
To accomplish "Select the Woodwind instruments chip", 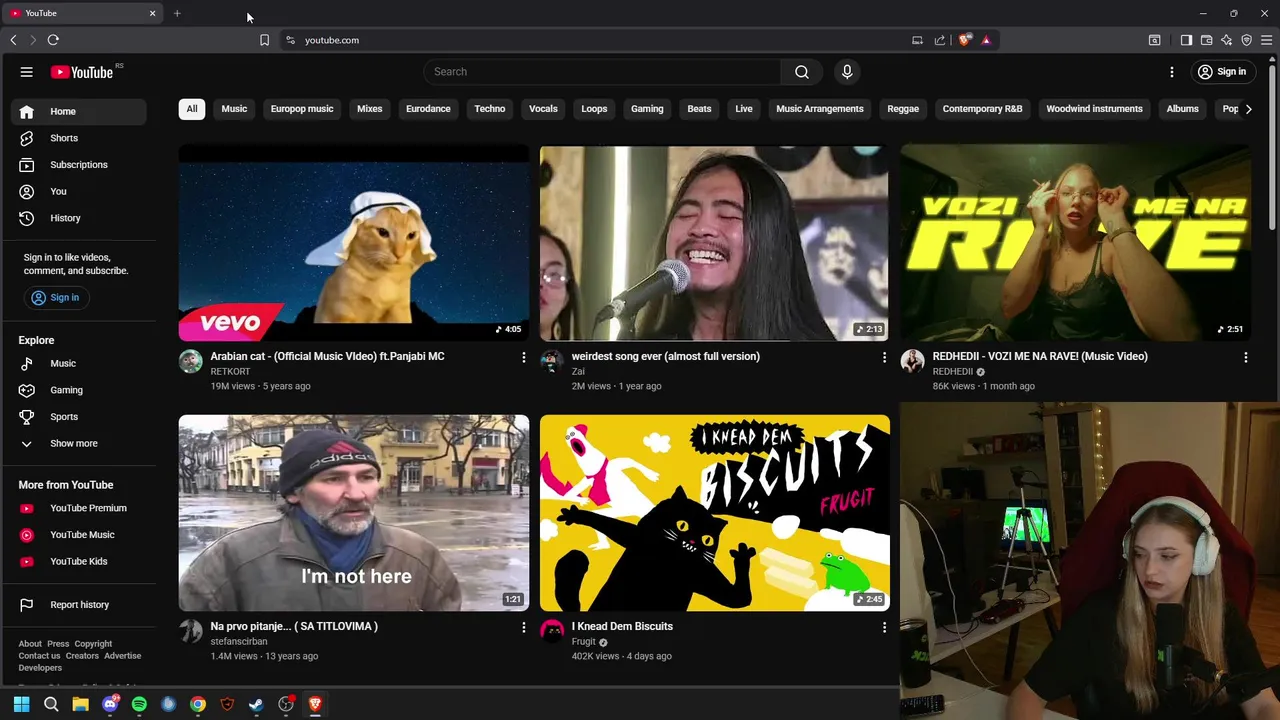I will (1094, 109).
